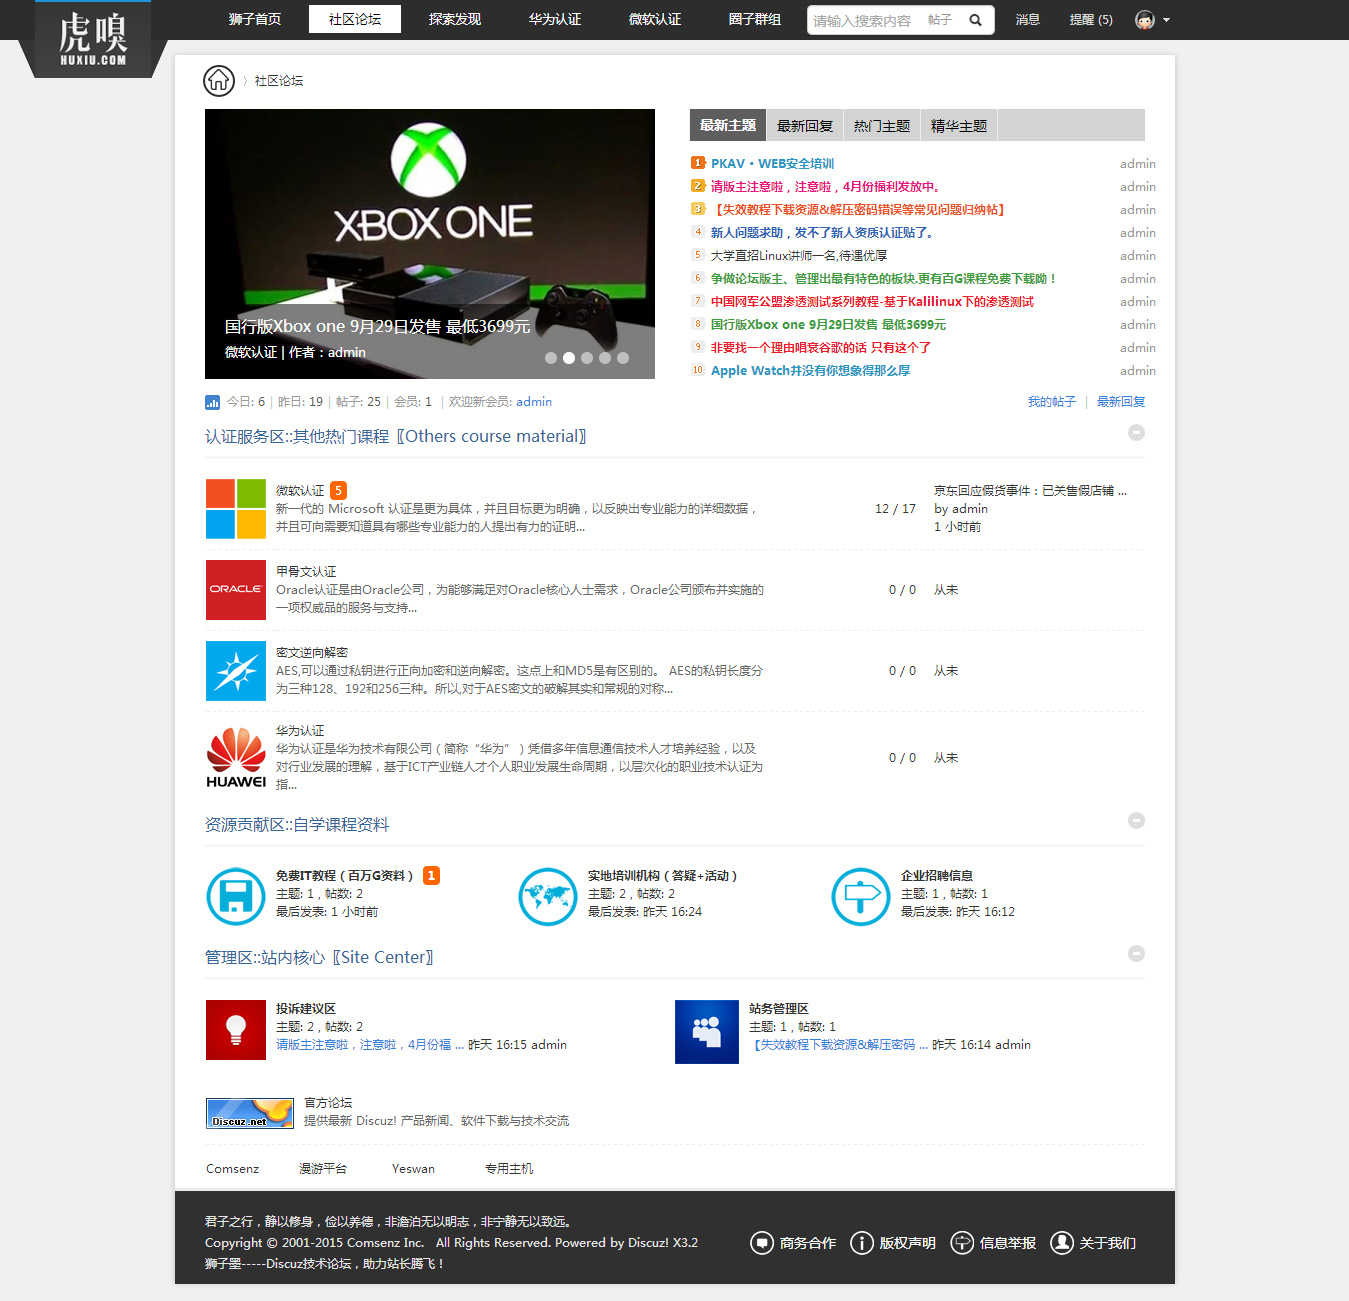Viewport: 1349px width, 1301px height.
Task: Open the 专用主机 friend link
Action: [509, 1169]
